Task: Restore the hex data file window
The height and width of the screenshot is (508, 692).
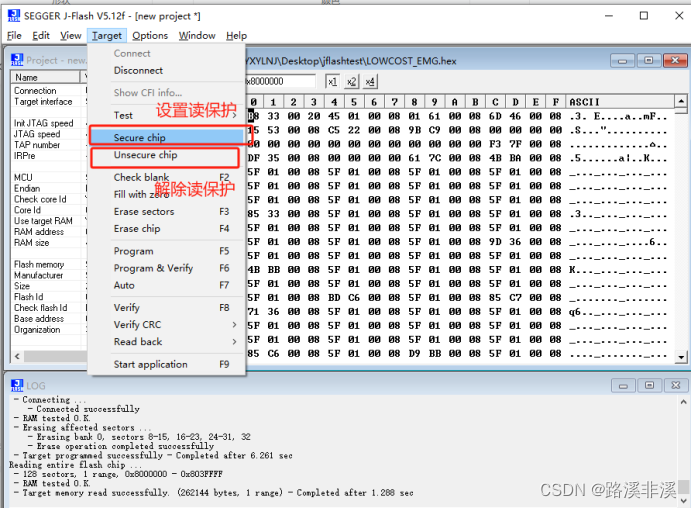Action: [648, 60]
